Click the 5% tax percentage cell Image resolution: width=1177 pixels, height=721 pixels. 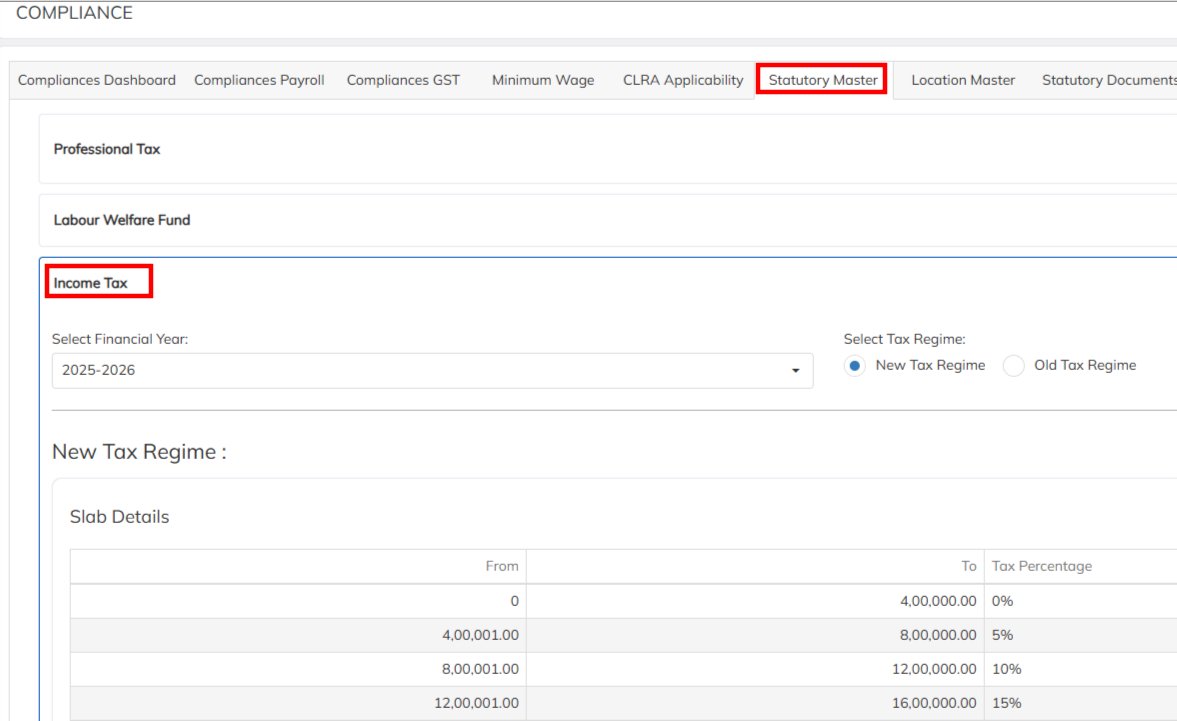pos(1081,635)
